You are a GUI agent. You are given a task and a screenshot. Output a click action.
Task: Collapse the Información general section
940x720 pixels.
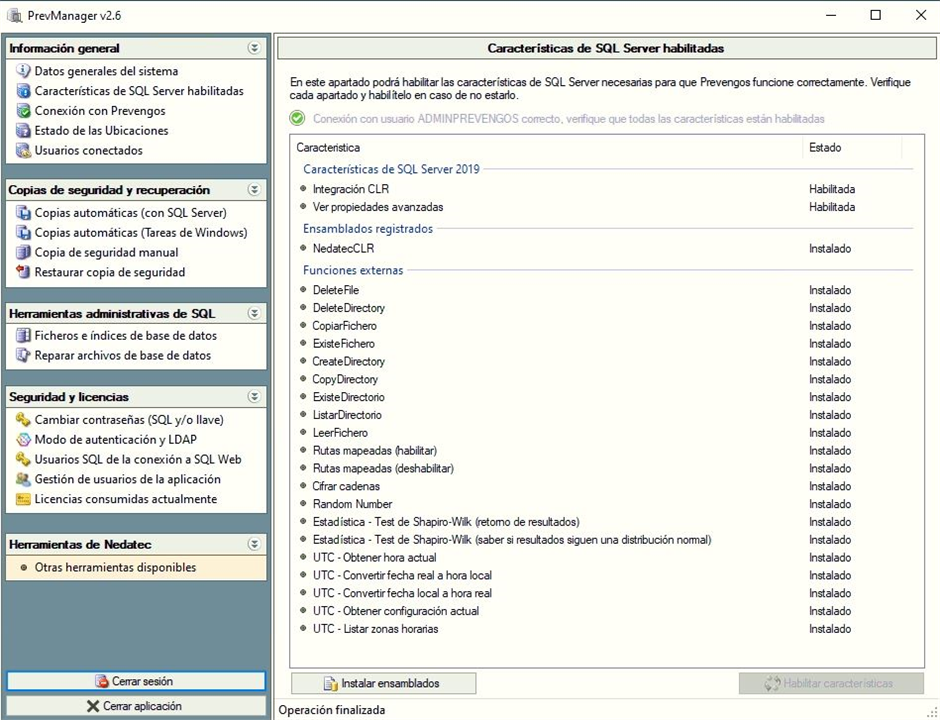tap(254, 48)
